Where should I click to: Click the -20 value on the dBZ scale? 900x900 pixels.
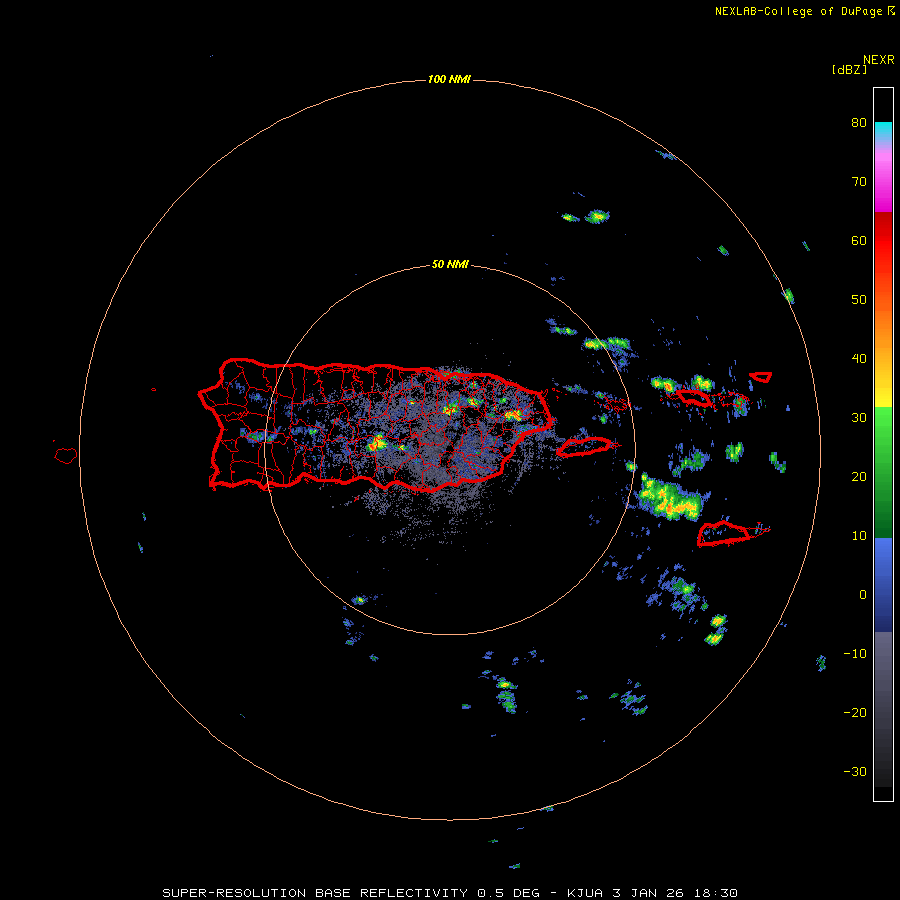point(855,713)
